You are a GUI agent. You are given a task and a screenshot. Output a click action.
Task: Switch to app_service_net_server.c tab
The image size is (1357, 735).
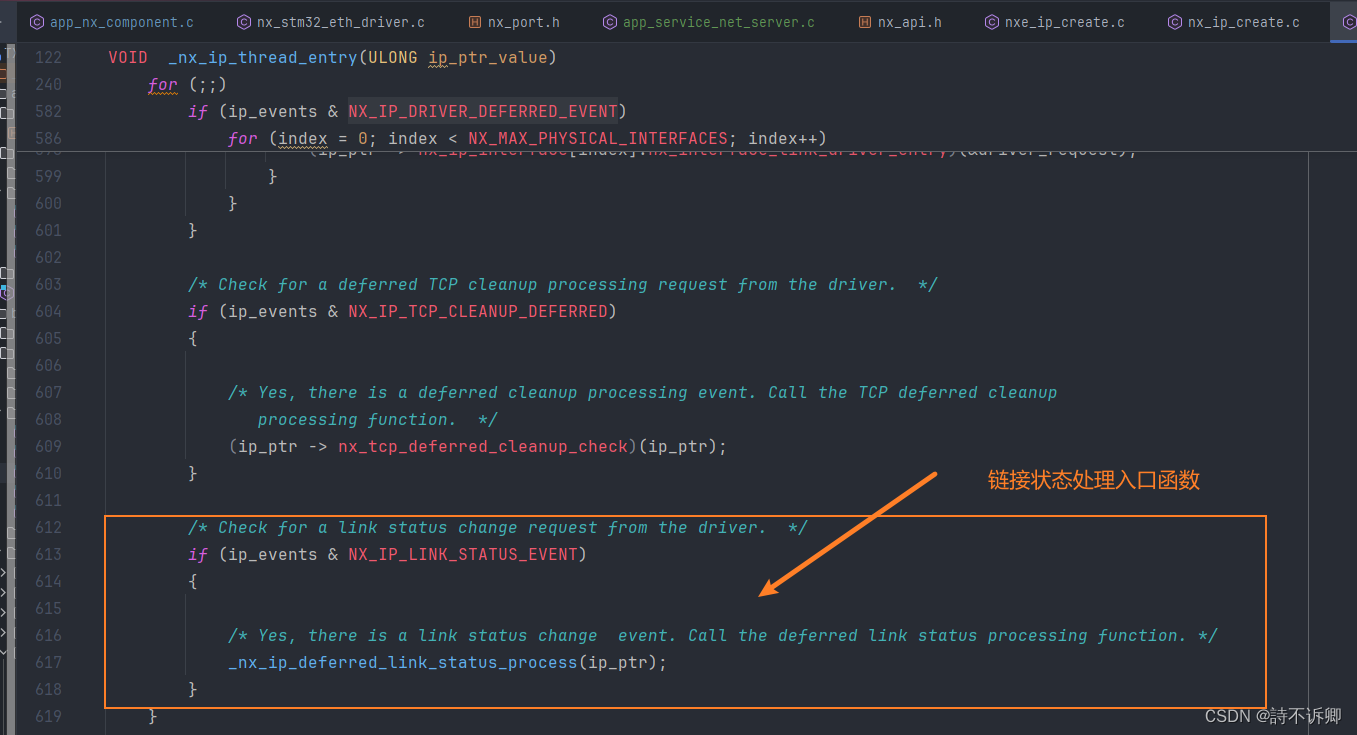tap(708, 22)
